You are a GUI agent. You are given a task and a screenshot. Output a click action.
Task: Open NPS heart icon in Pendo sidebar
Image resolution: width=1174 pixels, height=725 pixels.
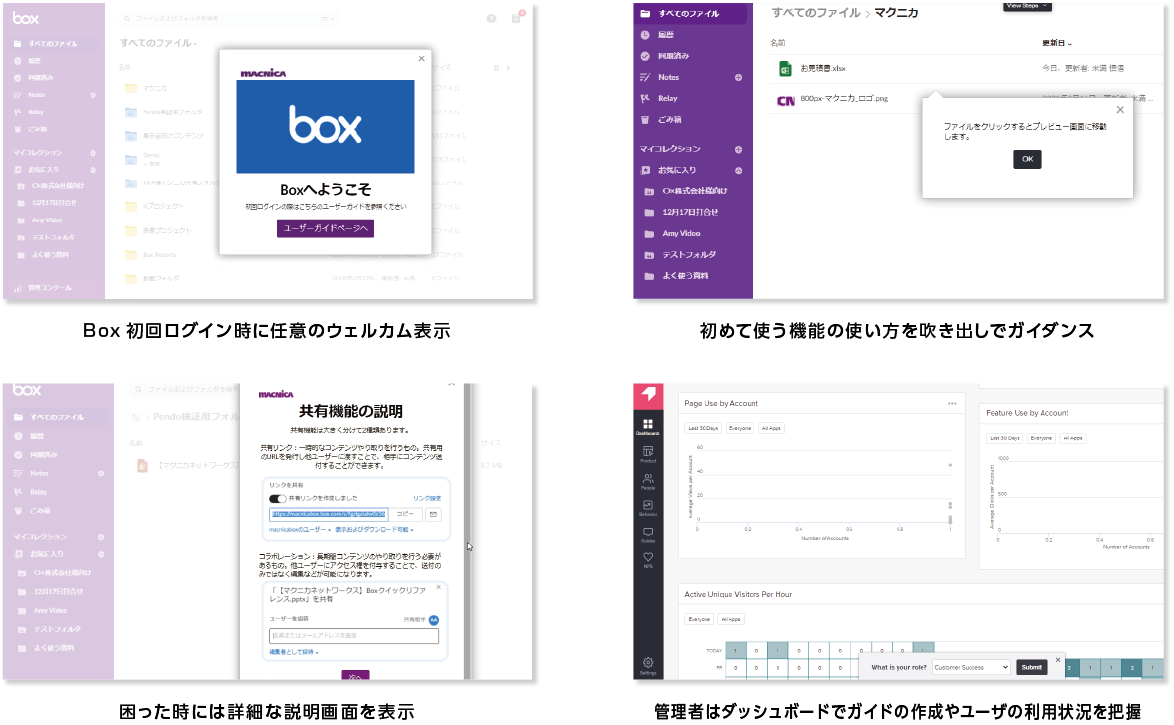pyautogui.click(x=648, y=559)
